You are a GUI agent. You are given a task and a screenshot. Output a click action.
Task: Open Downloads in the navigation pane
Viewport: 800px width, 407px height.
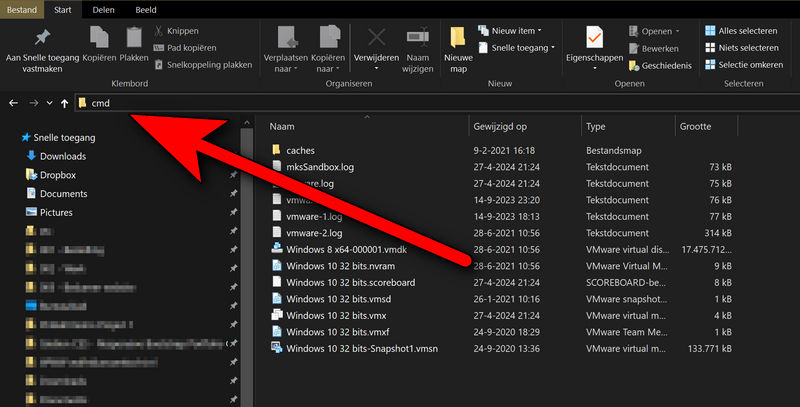56,156
